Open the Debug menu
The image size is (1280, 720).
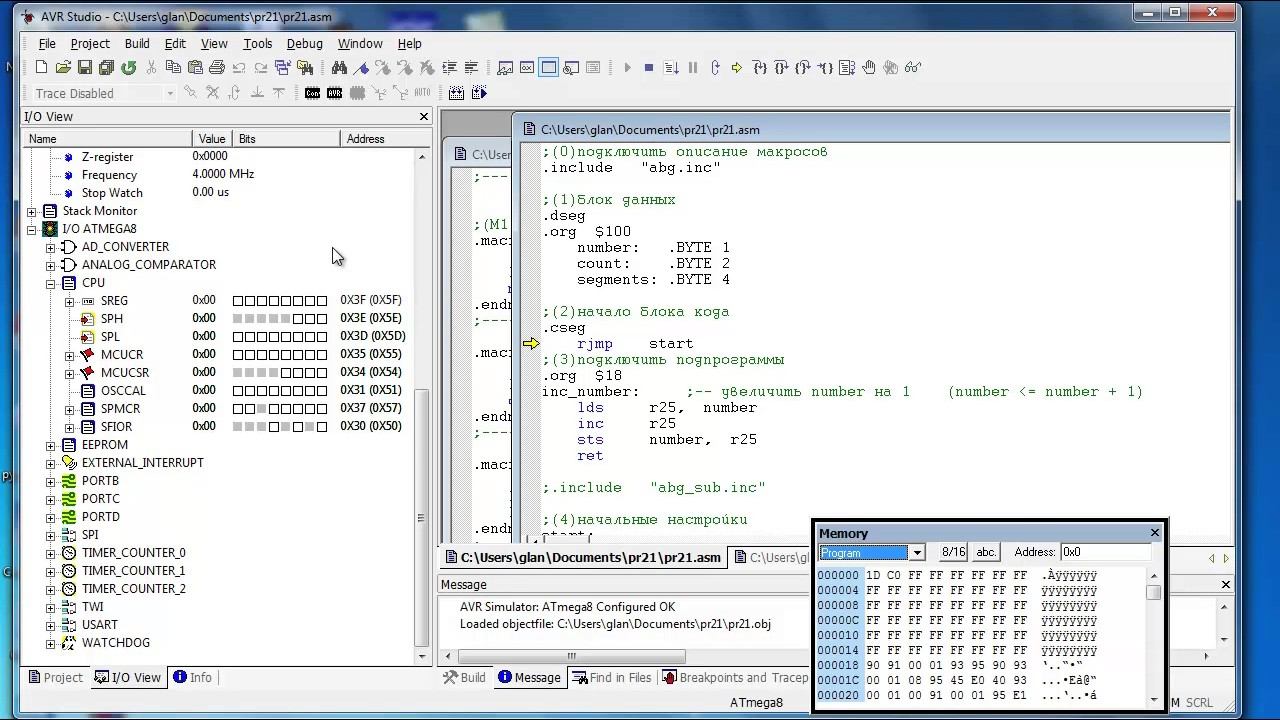coord(304,44)
